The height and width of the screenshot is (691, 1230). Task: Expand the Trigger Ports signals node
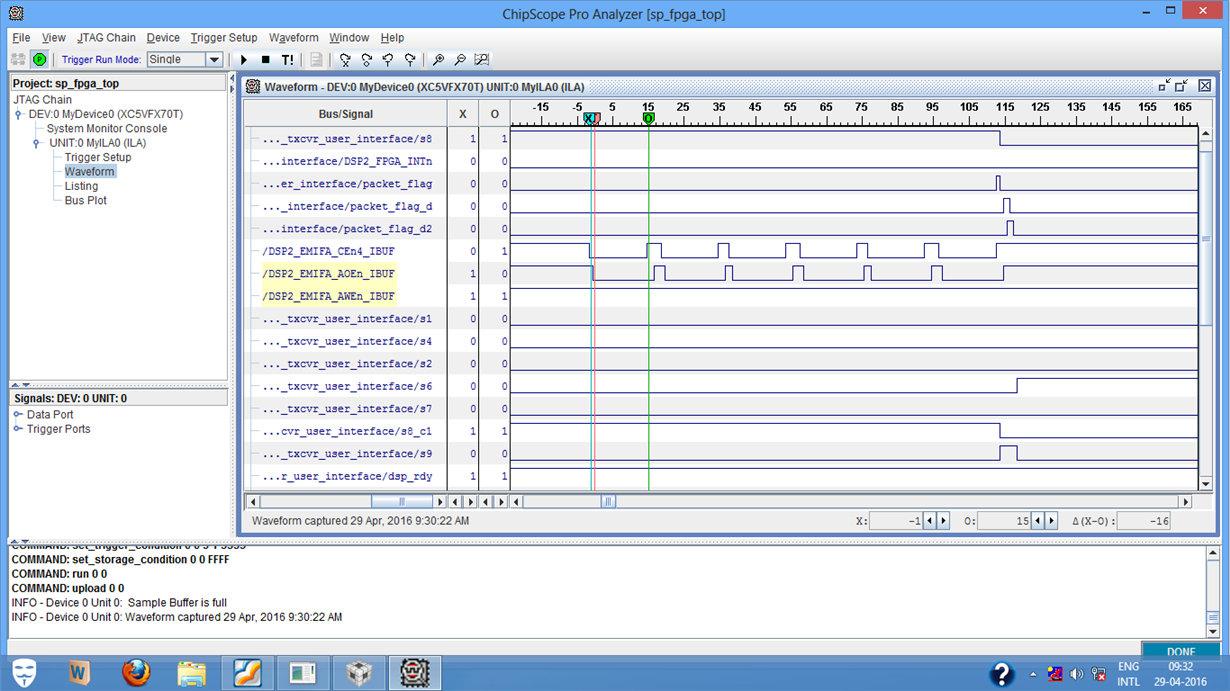pyautogui.click(x=18, y=429)
